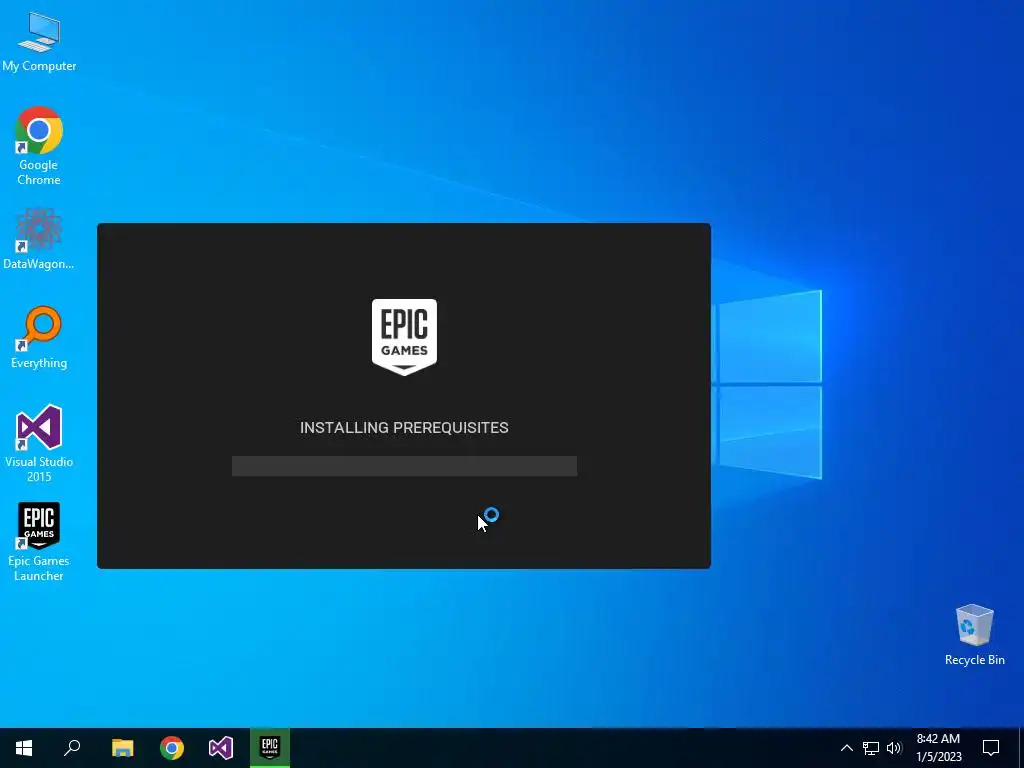This screenshot has height=768, width=1024.
Task: Open the Windows Start menu
Action: pos(24,748)
